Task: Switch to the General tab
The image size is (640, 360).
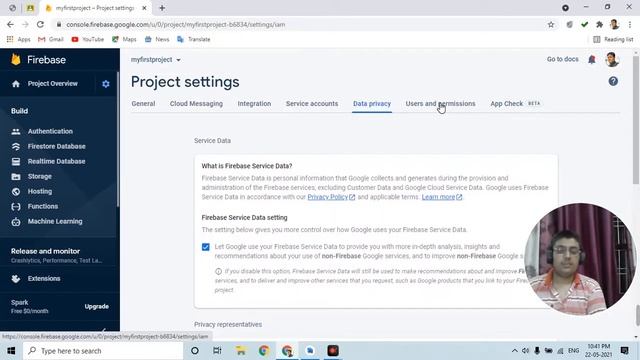Action: click(143, 104)
